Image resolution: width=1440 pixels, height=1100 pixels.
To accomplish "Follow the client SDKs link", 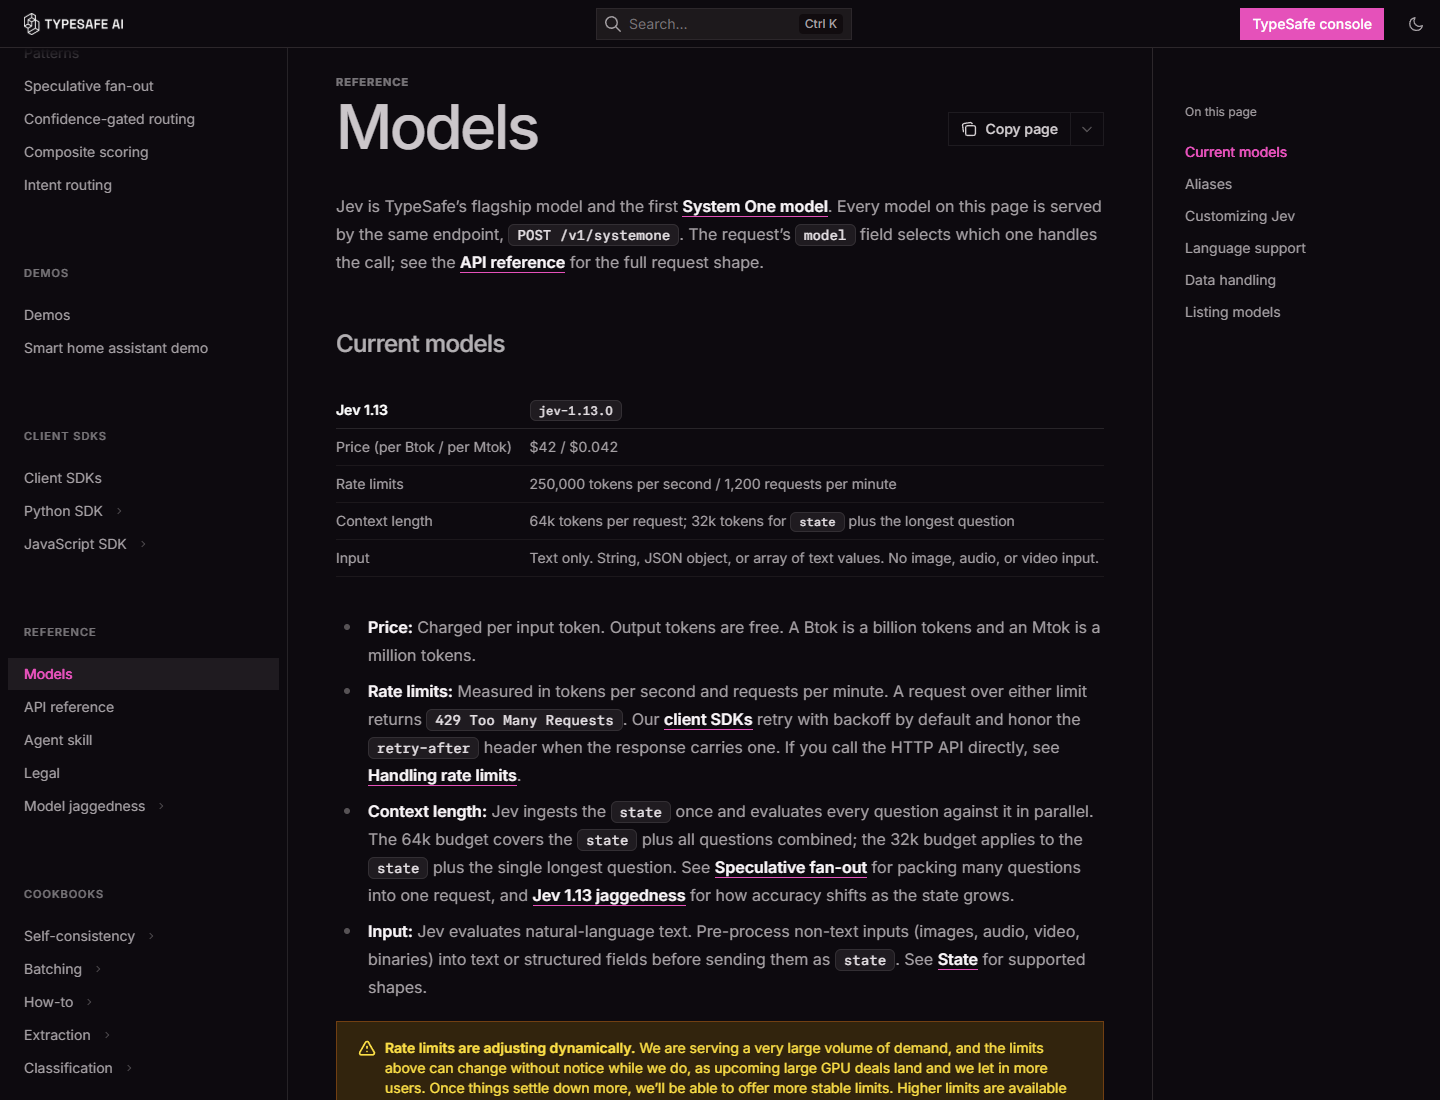I will tap(708, 720).
